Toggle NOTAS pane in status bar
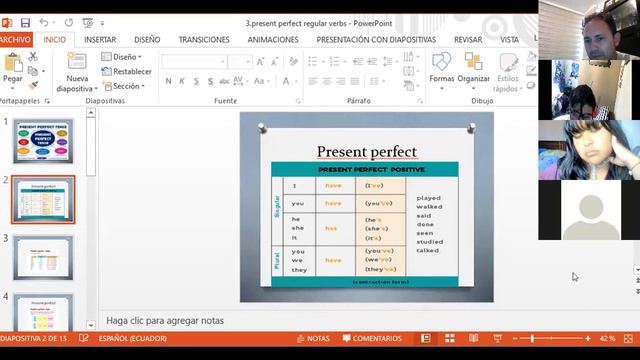This screenshot has width=640, height=360. click(313, 338)
